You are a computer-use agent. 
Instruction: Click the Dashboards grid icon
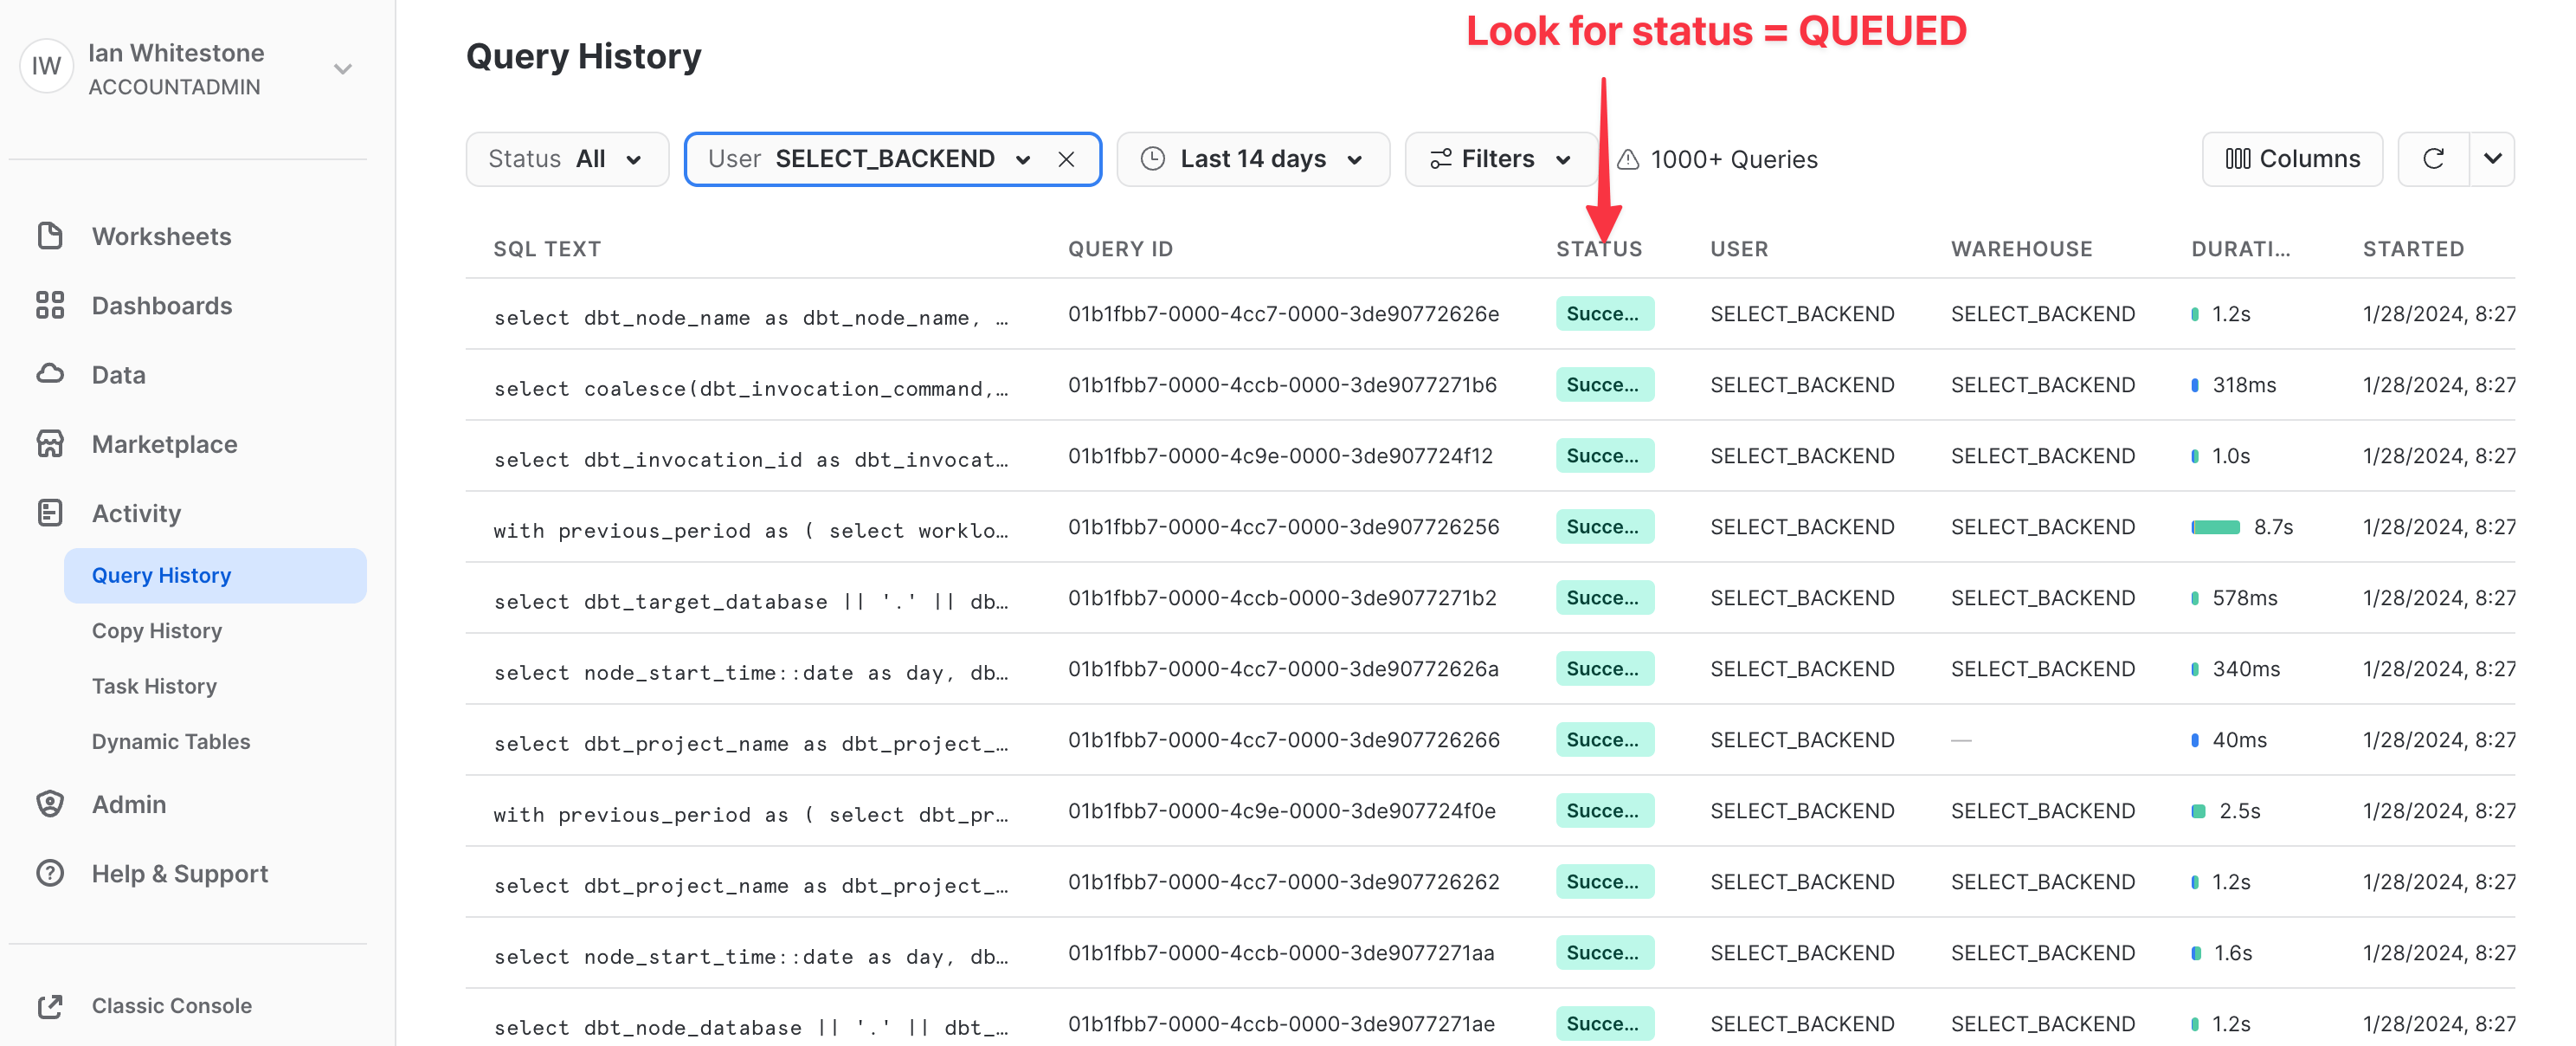point(50,305)
